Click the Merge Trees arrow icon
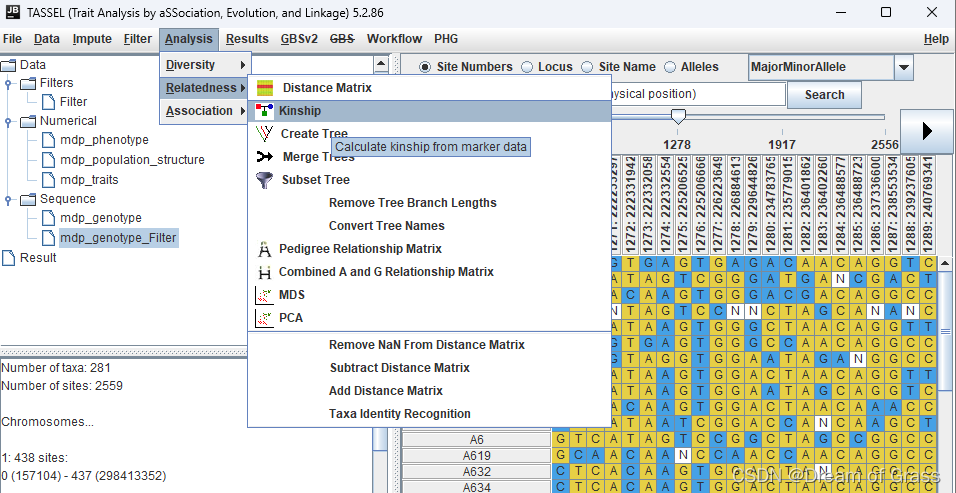 (265, 157)
